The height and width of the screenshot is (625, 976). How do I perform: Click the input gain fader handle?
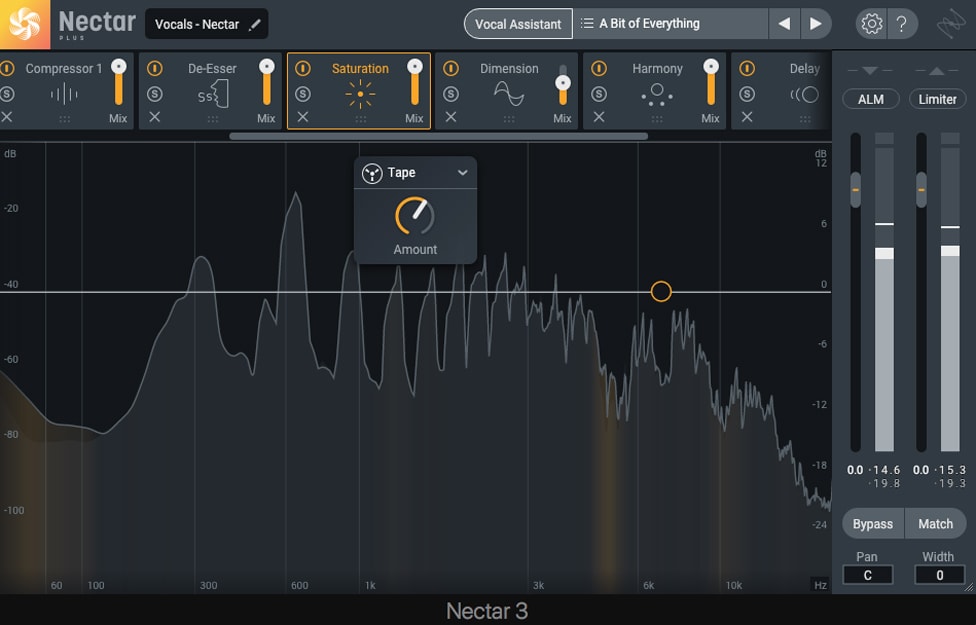(x=855, y=190)
